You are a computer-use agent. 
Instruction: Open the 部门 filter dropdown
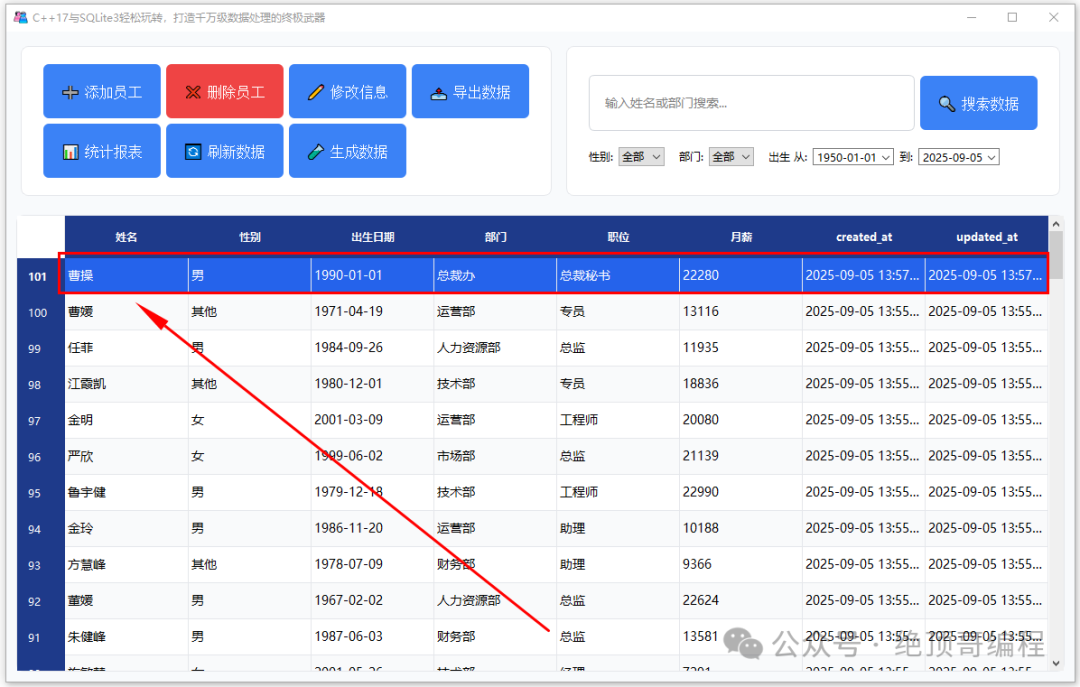(731, 157)
